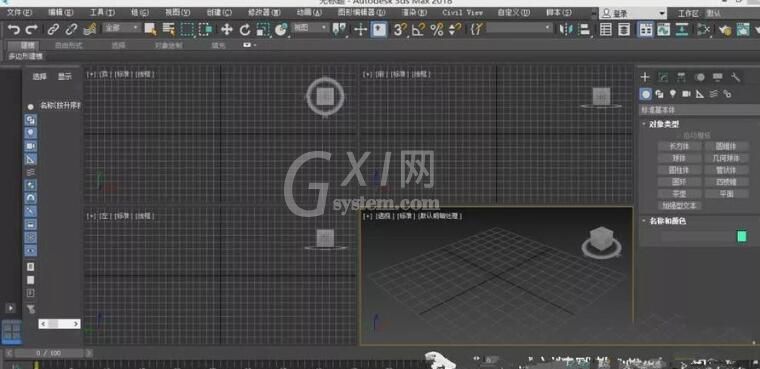Create a 长方体 box primitive
Image resolution: width=760 pixels, height=369 pixels.
[680, 146]
